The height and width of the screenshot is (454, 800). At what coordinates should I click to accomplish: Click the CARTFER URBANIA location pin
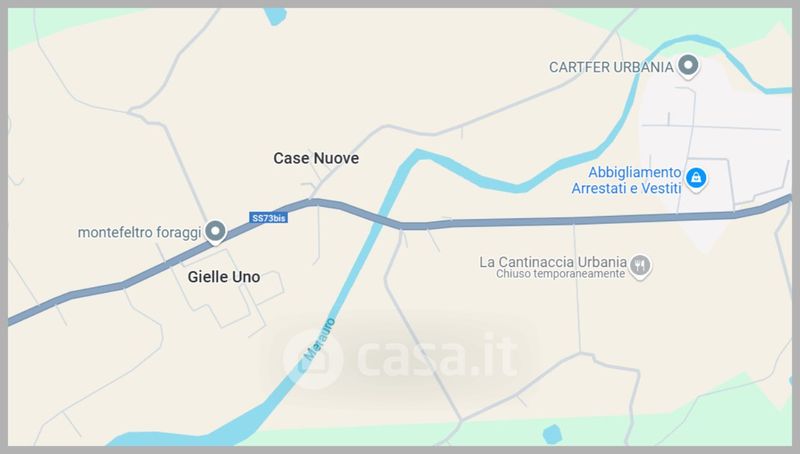click(x=688, y=66)
